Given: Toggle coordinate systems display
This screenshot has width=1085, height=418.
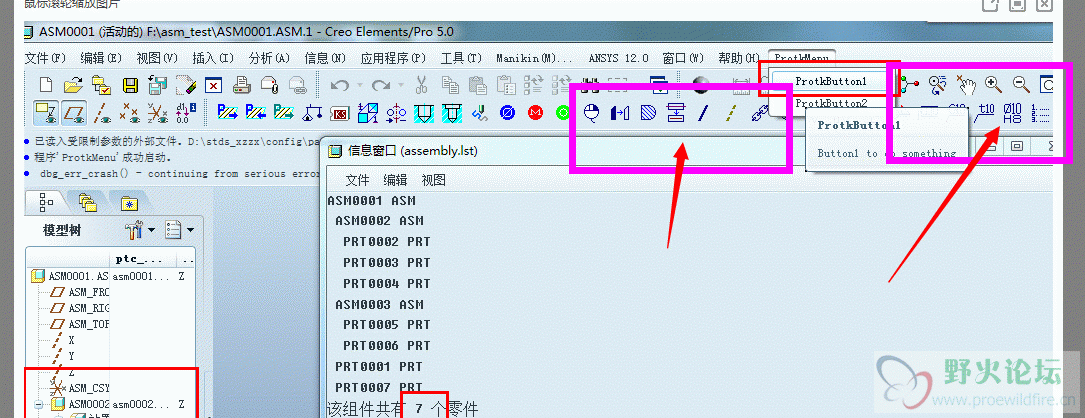Looking at the screenshot, I should 158,111.
